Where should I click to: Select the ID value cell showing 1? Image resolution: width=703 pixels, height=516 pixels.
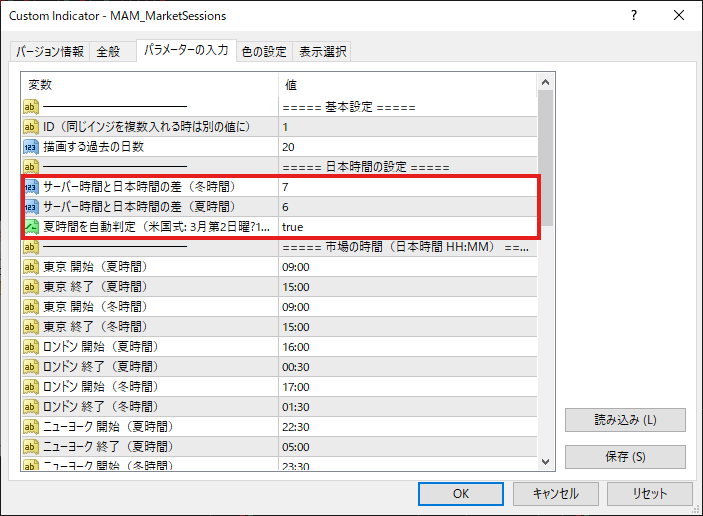click(408, 127)
